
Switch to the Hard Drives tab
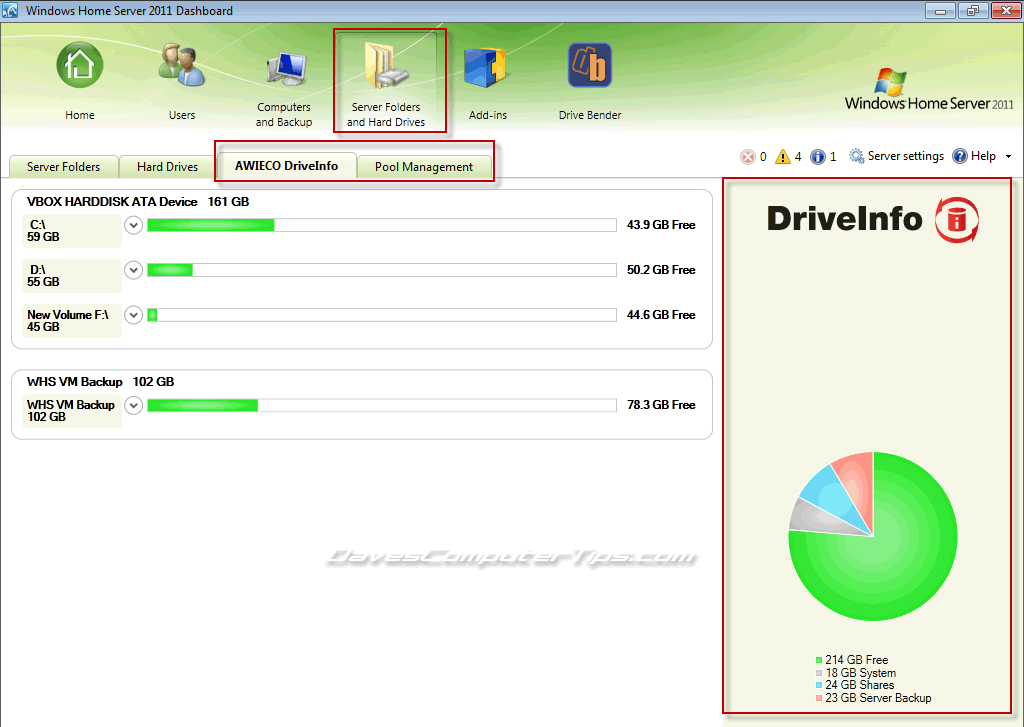(167, 167)
